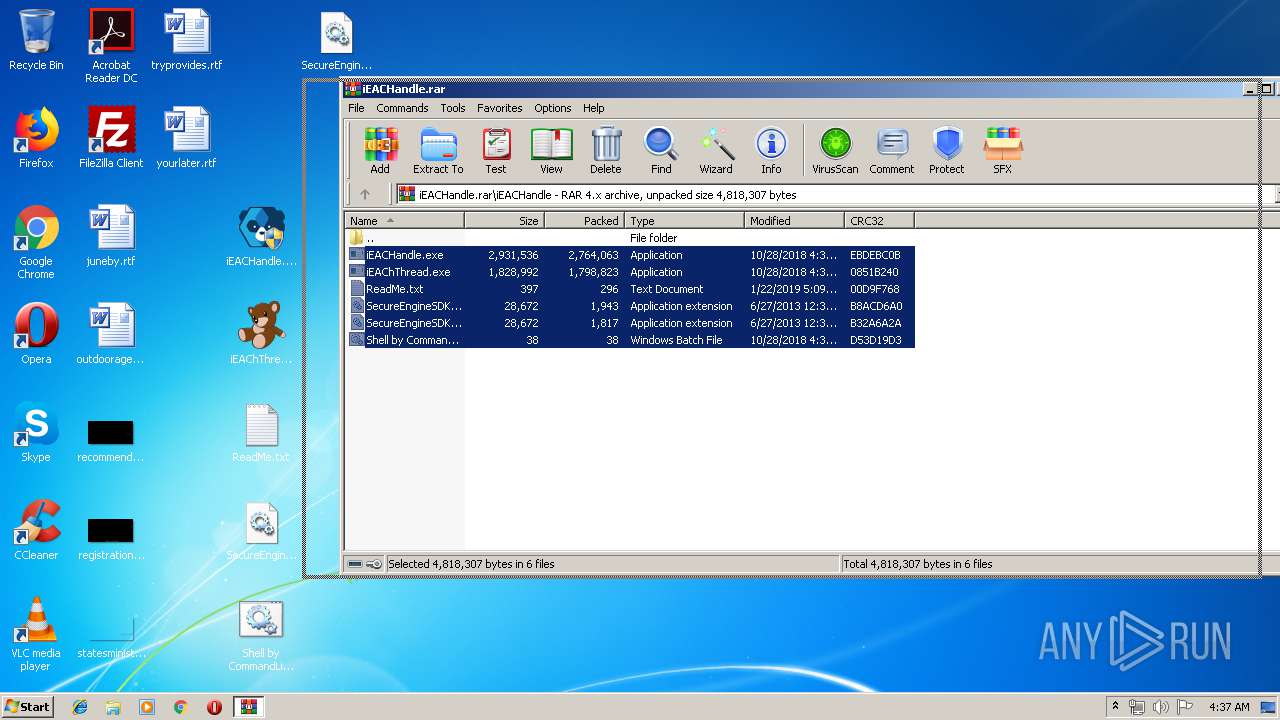Start VirusScan on the archive
The image size is (1280, 720).
tap(835, 151)
